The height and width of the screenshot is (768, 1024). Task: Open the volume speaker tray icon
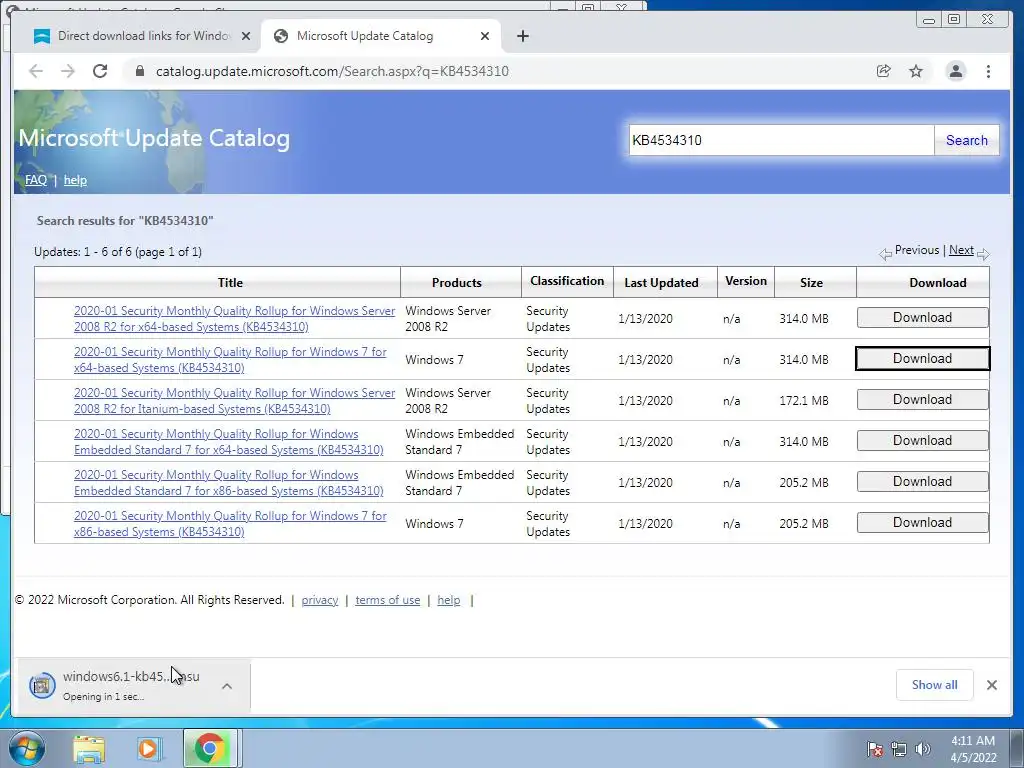pyautogui.click(x=922, y=749)
